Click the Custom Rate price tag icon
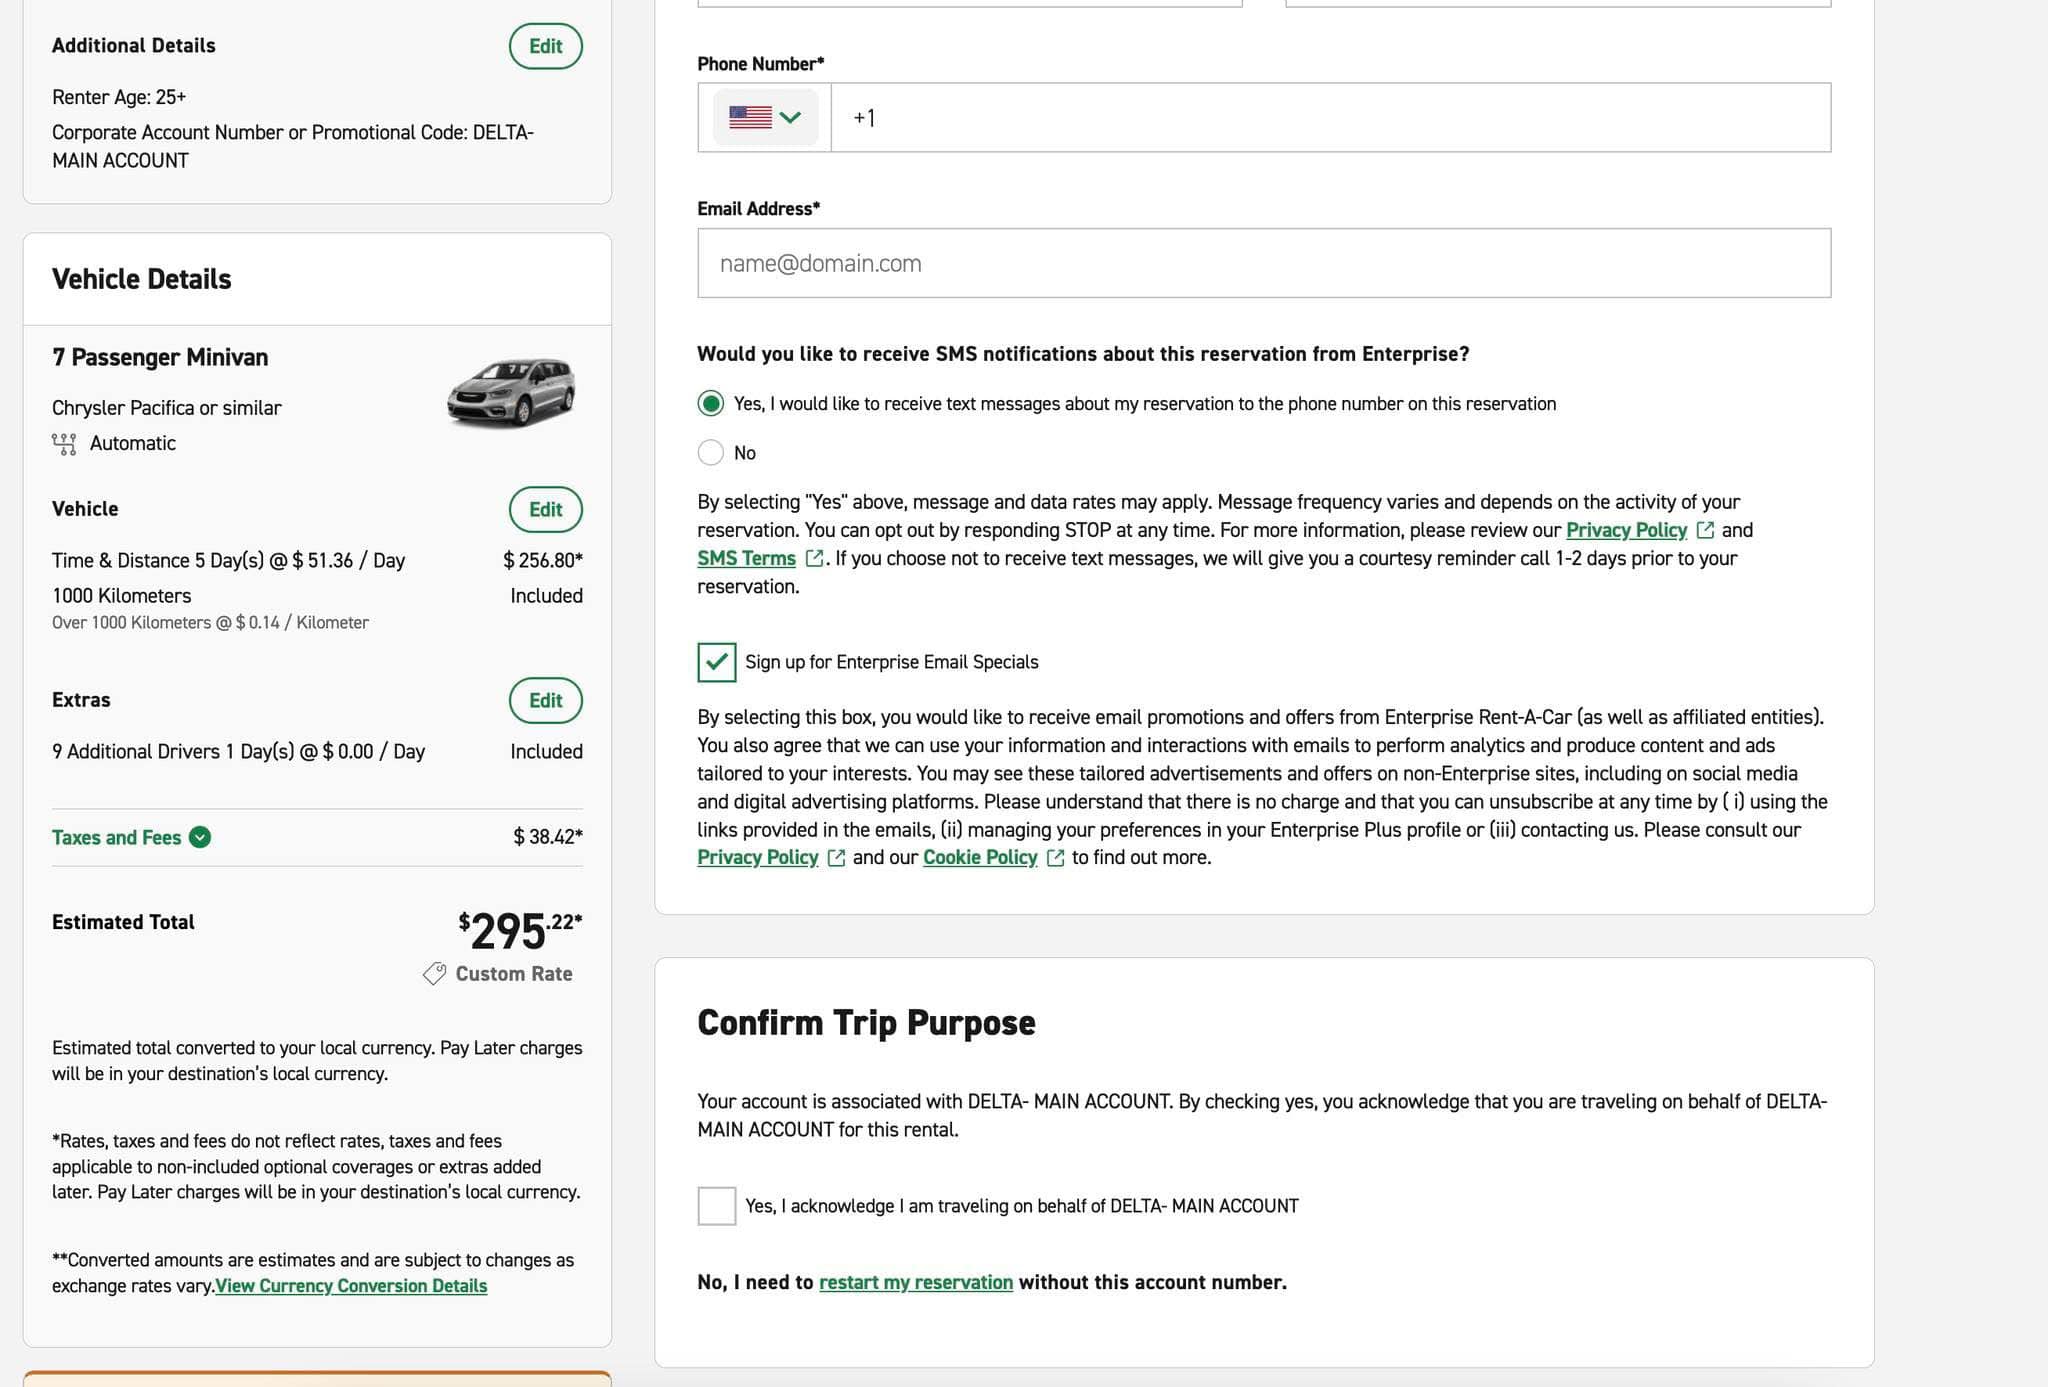 coord(434,974)
